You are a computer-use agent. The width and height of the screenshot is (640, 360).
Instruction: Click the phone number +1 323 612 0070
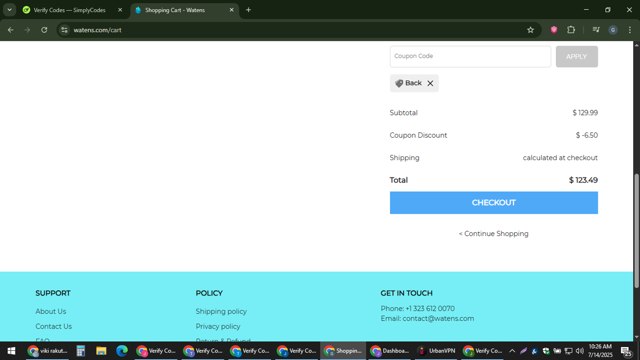430,308
